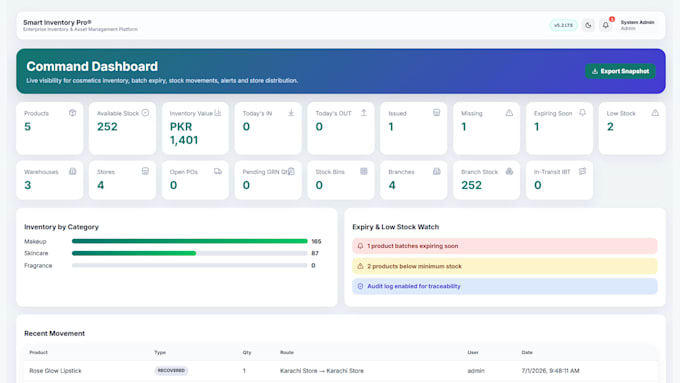Click bell icon in expiring batches alert
This screenshot has height=383, width=680.
[x=360, y=246]
